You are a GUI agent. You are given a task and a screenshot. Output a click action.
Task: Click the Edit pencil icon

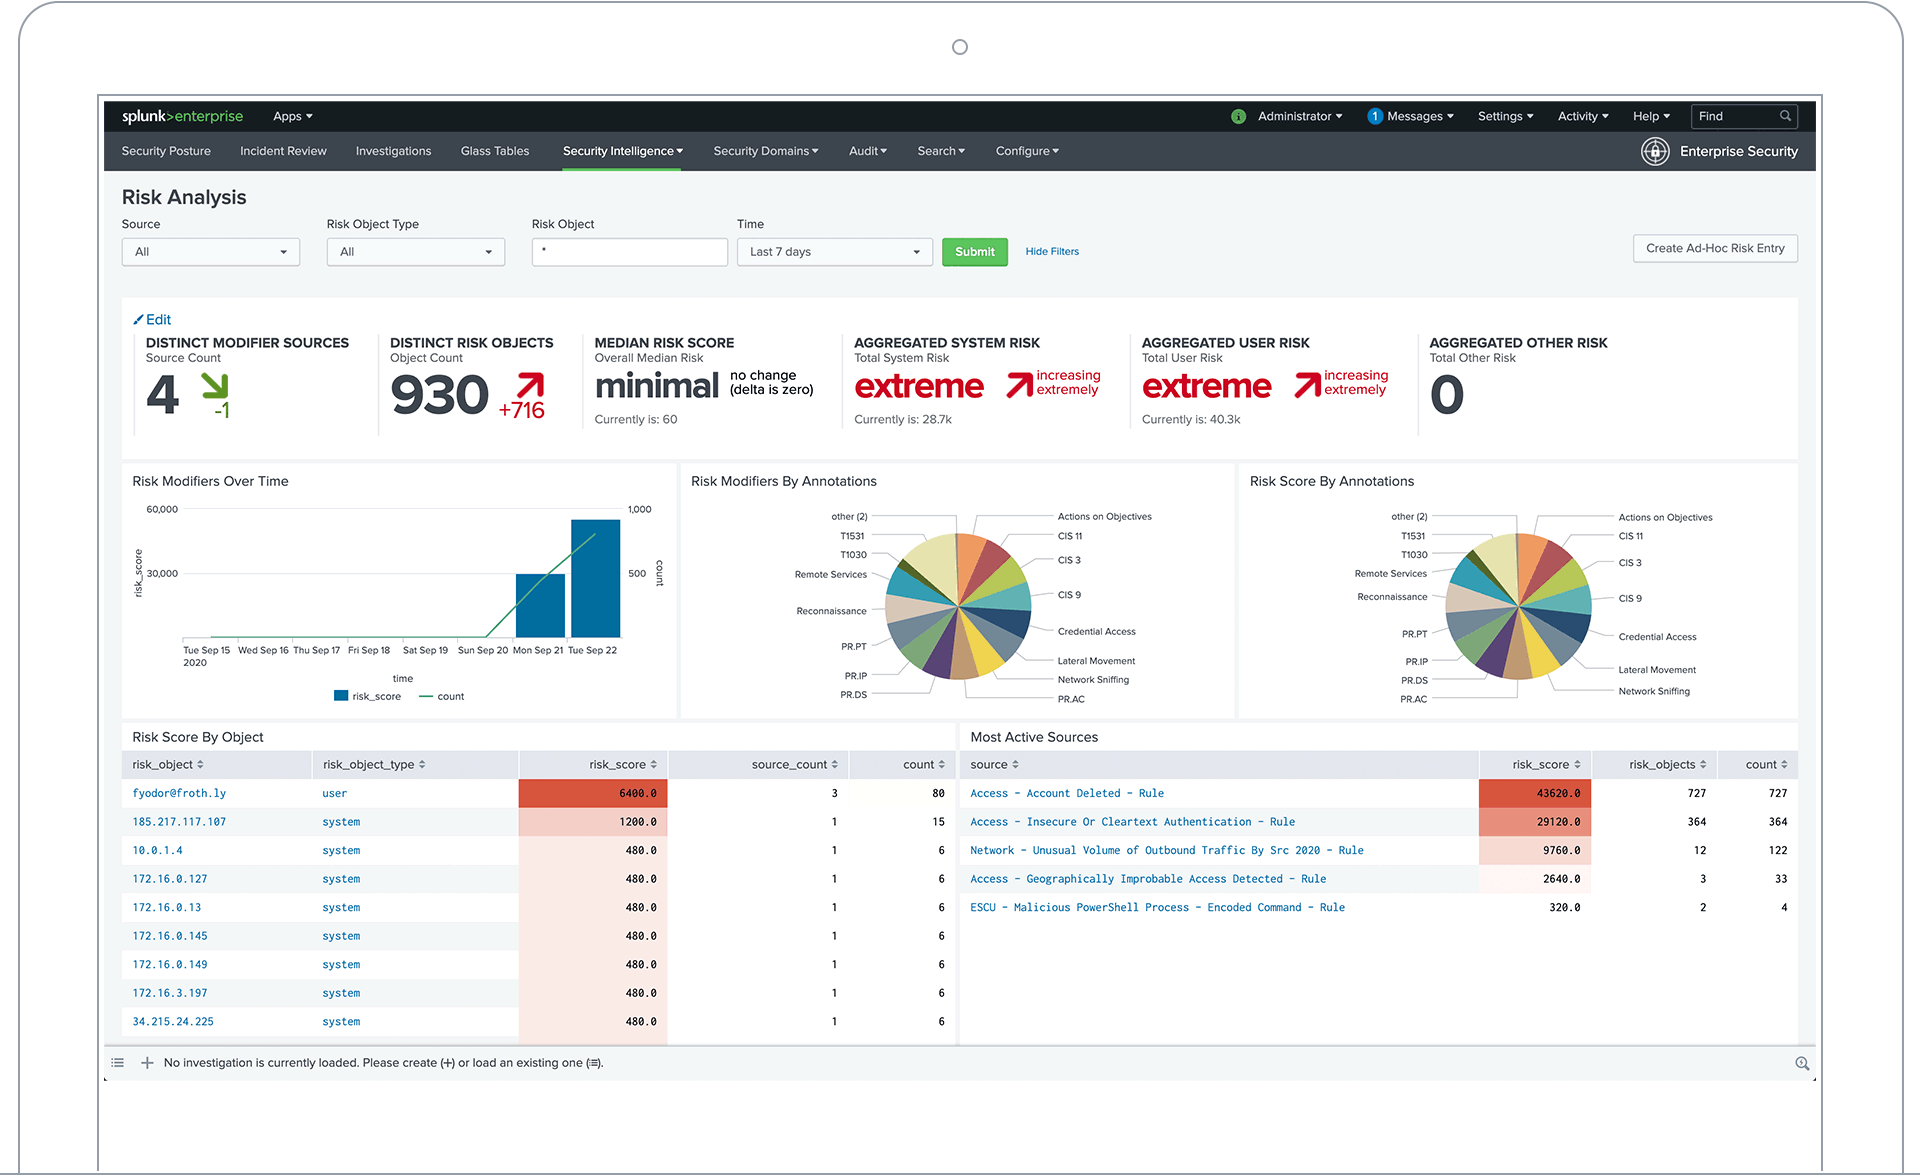pos(139,320)
